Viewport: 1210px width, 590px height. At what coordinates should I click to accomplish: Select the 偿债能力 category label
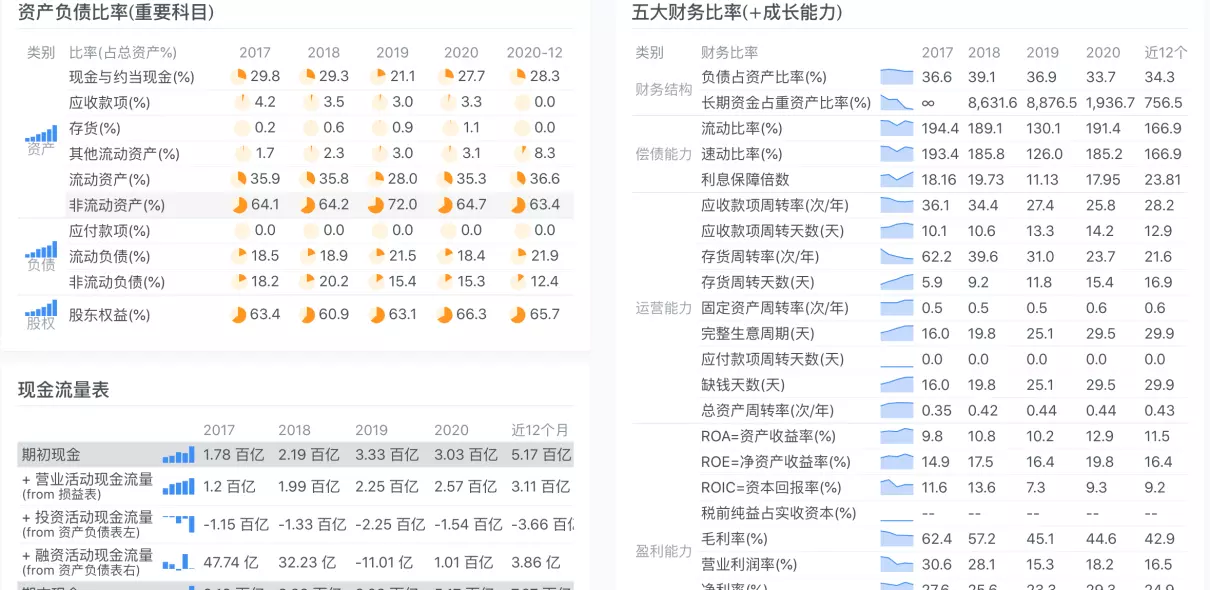click(664, 153)
